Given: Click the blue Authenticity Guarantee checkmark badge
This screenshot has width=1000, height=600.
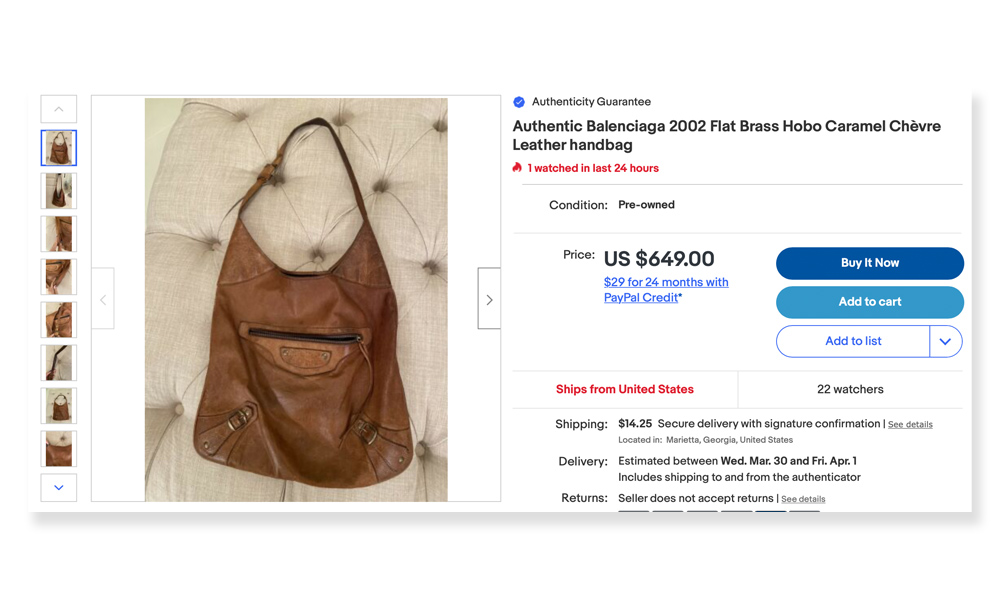Looking at the screenshot, I should tap(518, 101).
